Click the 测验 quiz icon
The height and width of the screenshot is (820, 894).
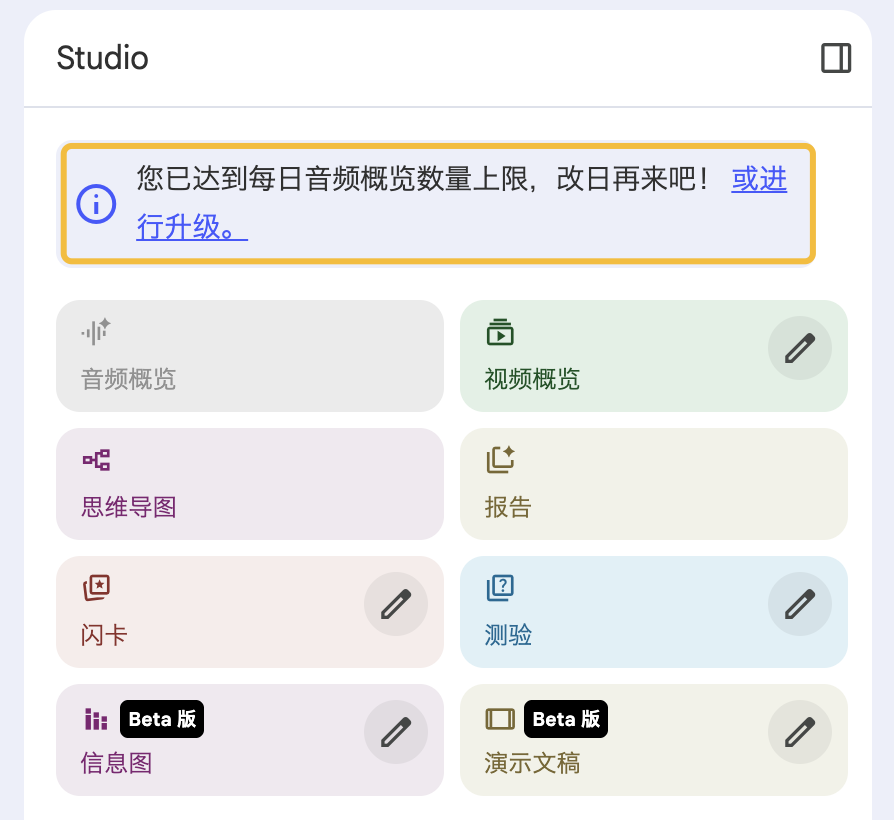500,587
